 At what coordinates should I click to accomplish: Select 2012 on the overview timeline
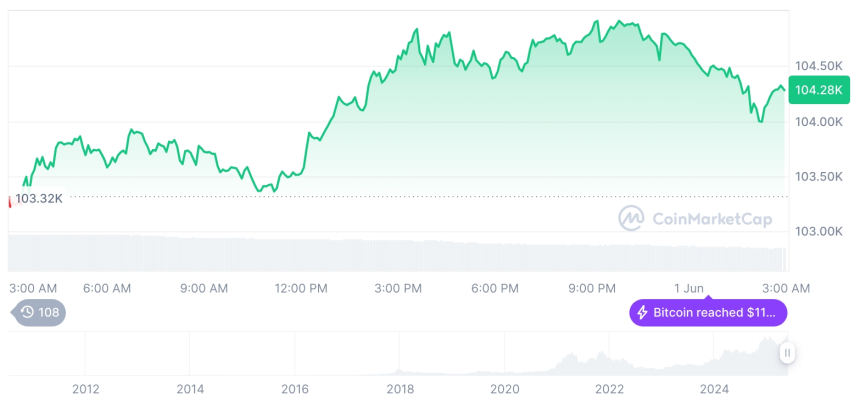(85, 388)
